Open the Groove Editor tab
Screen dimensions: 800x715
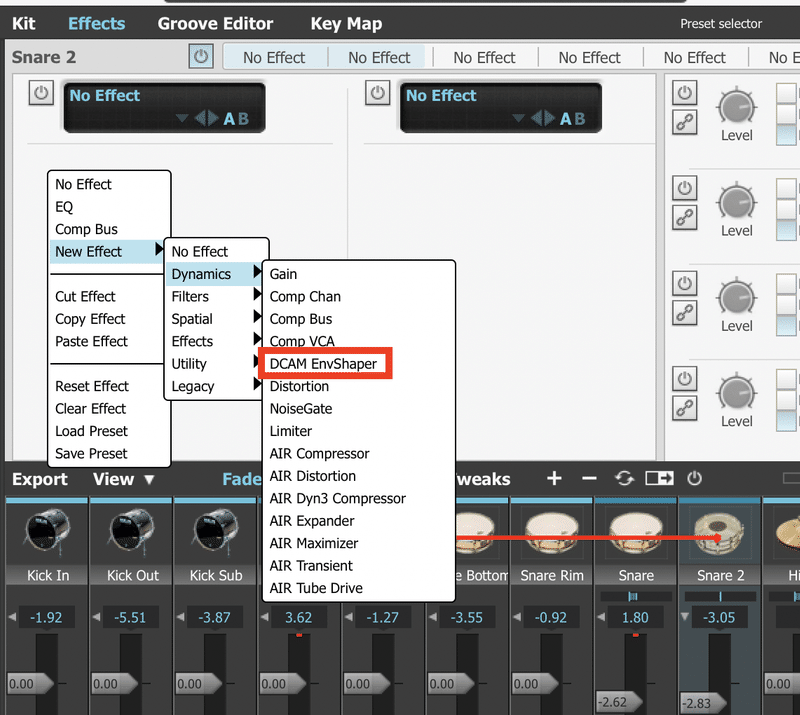click(x=215, y=23)
